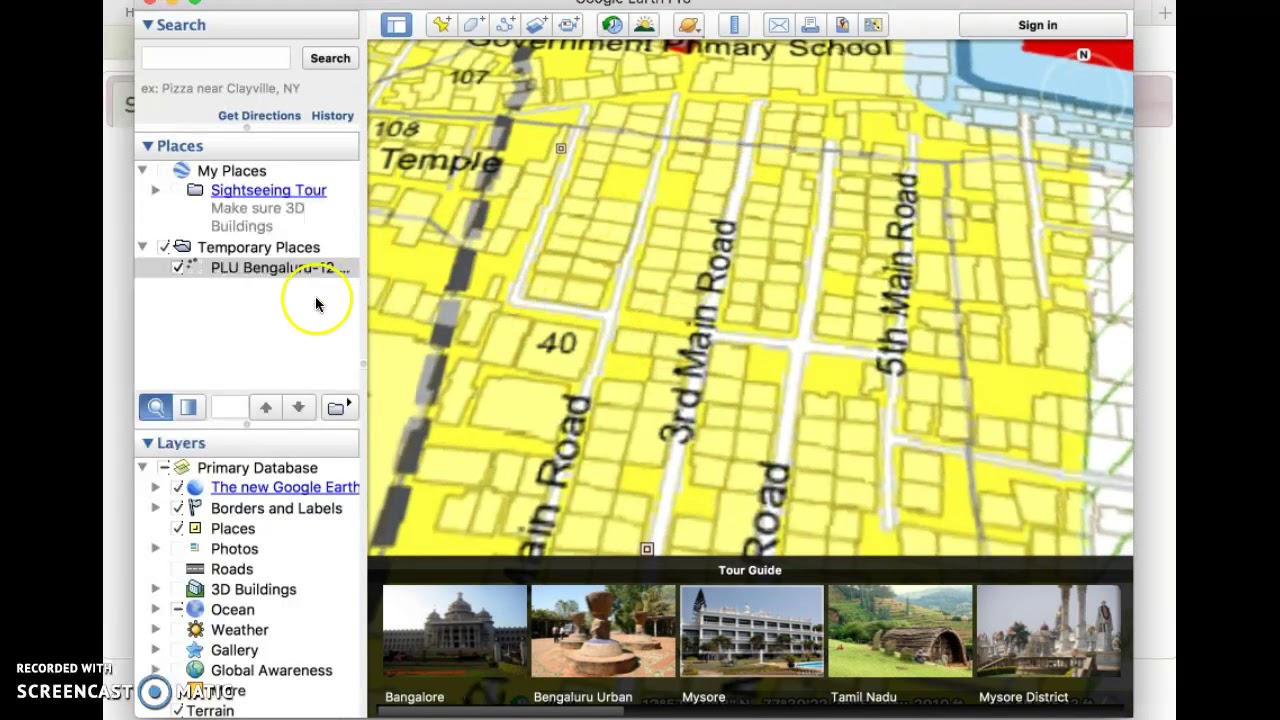Click the Tour Guide header bar

click(x=750, y=570)
